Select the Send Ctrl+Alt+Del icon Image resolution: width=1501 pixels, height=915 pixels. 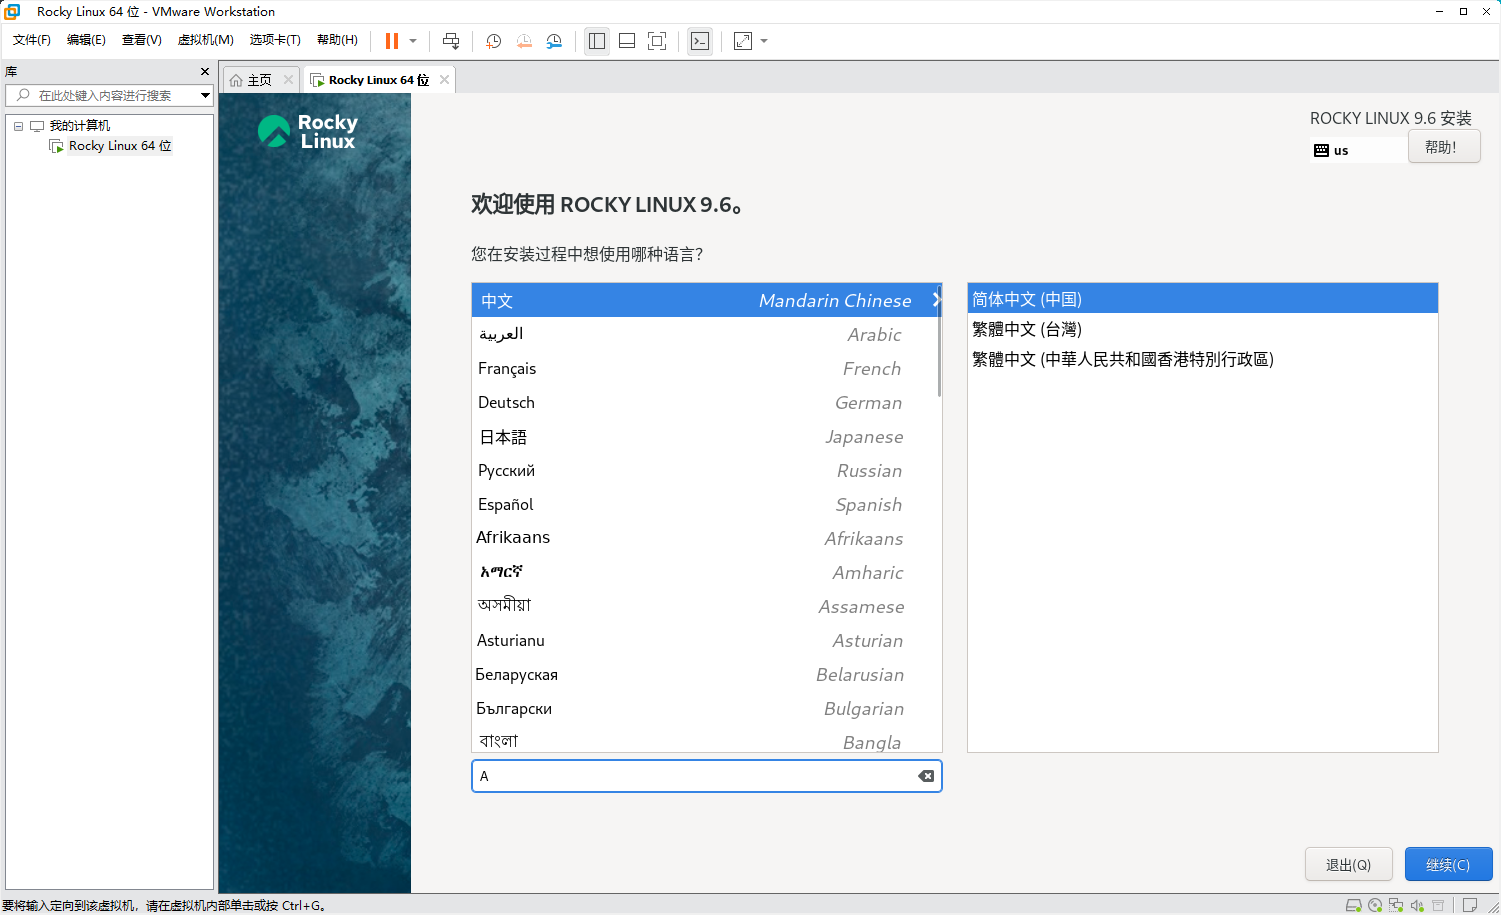pos(451,41)
